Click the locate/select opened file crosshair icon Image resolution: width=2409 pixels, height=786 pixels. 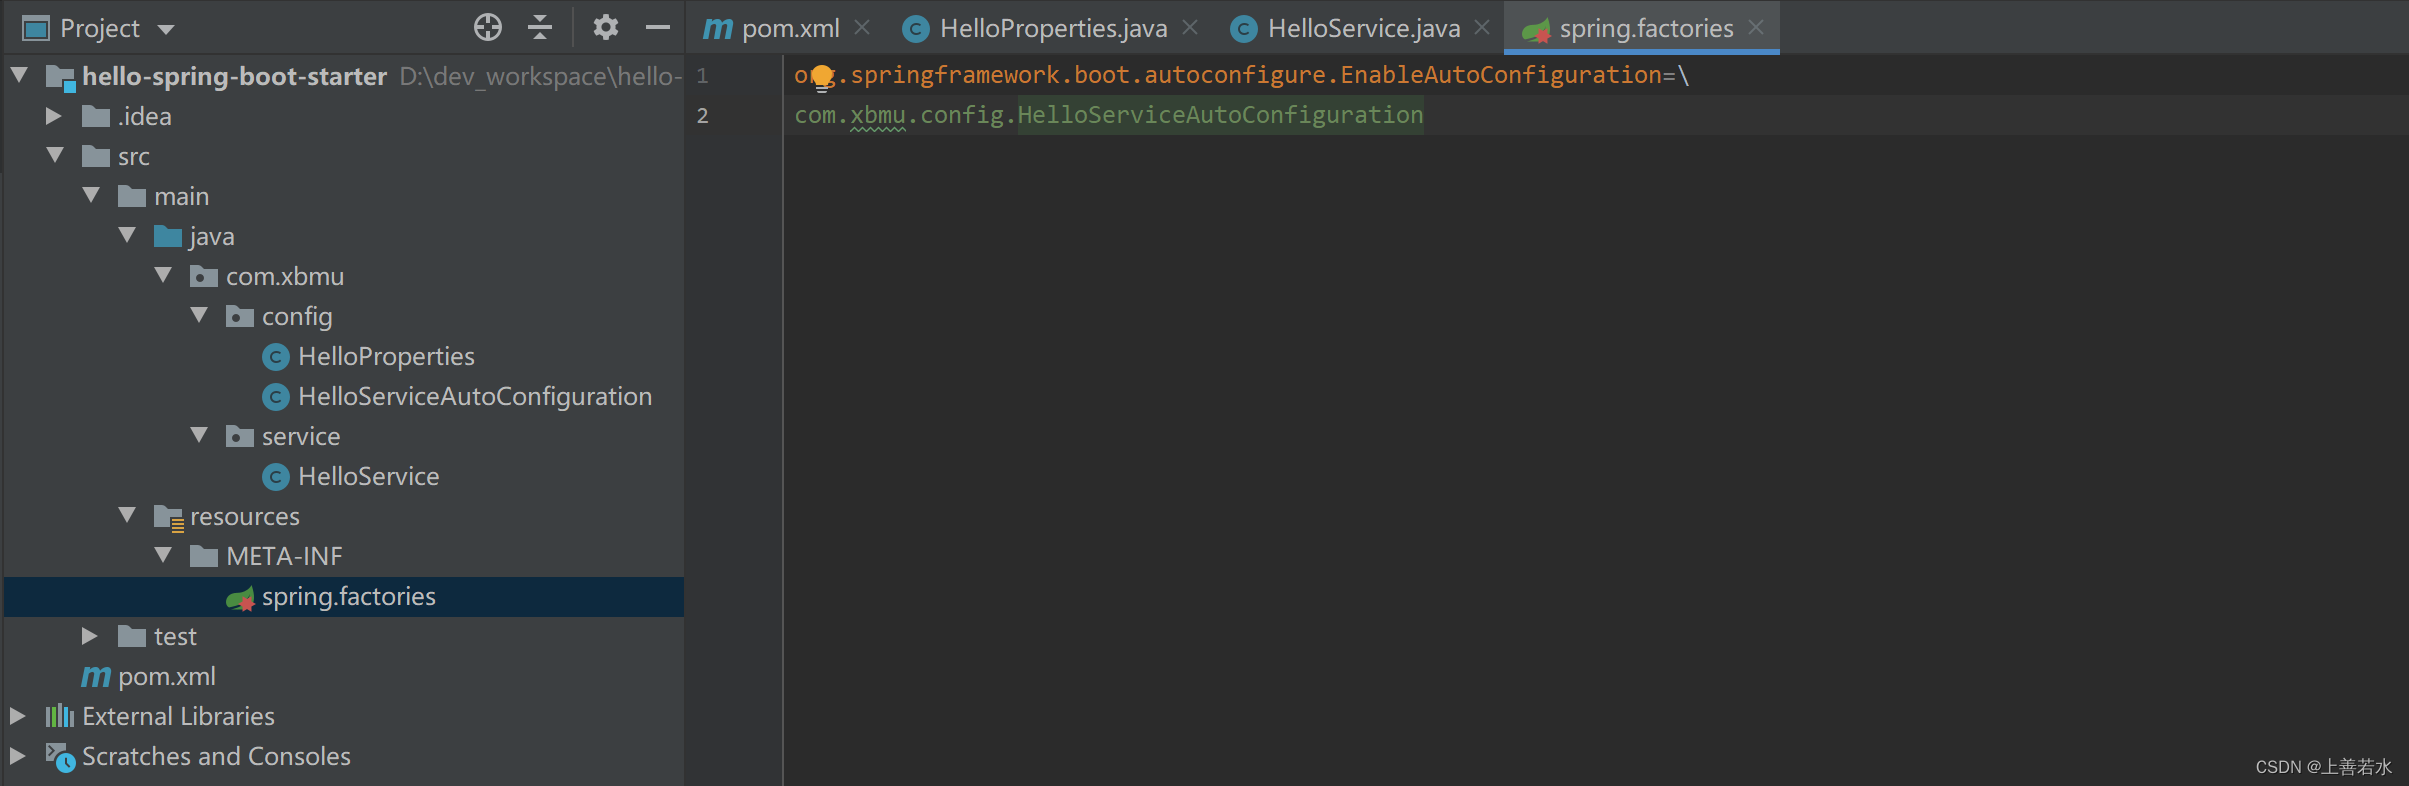(x=488, y=27)
